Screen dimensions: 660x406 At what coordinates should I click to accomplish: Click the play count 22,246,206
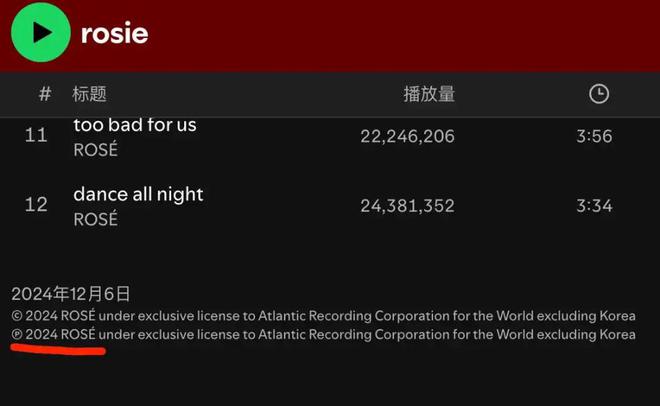(x=407, y=136)
